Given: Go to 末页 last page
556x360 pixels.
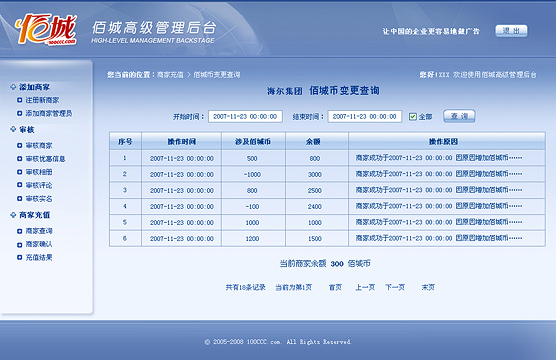Looking at the screenshot, I should [x=428, y=287].
